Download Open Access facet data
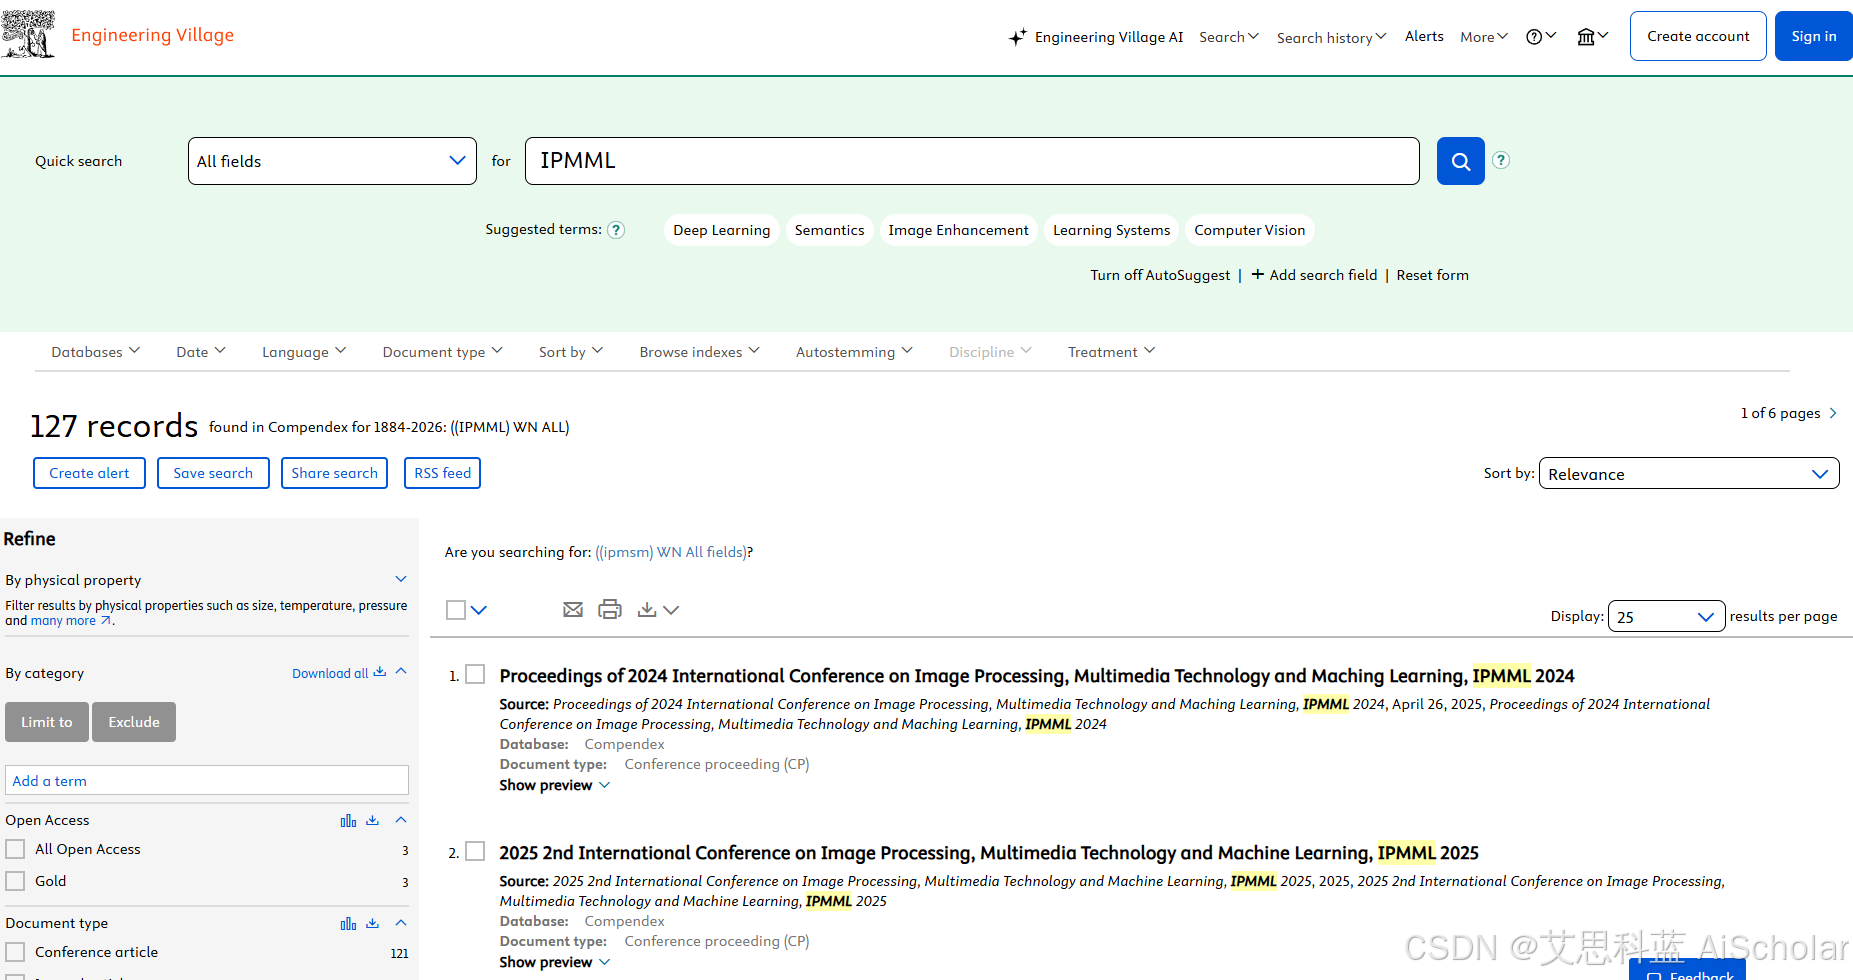This screenshot has height=980, width=1853. coord(373,820)
